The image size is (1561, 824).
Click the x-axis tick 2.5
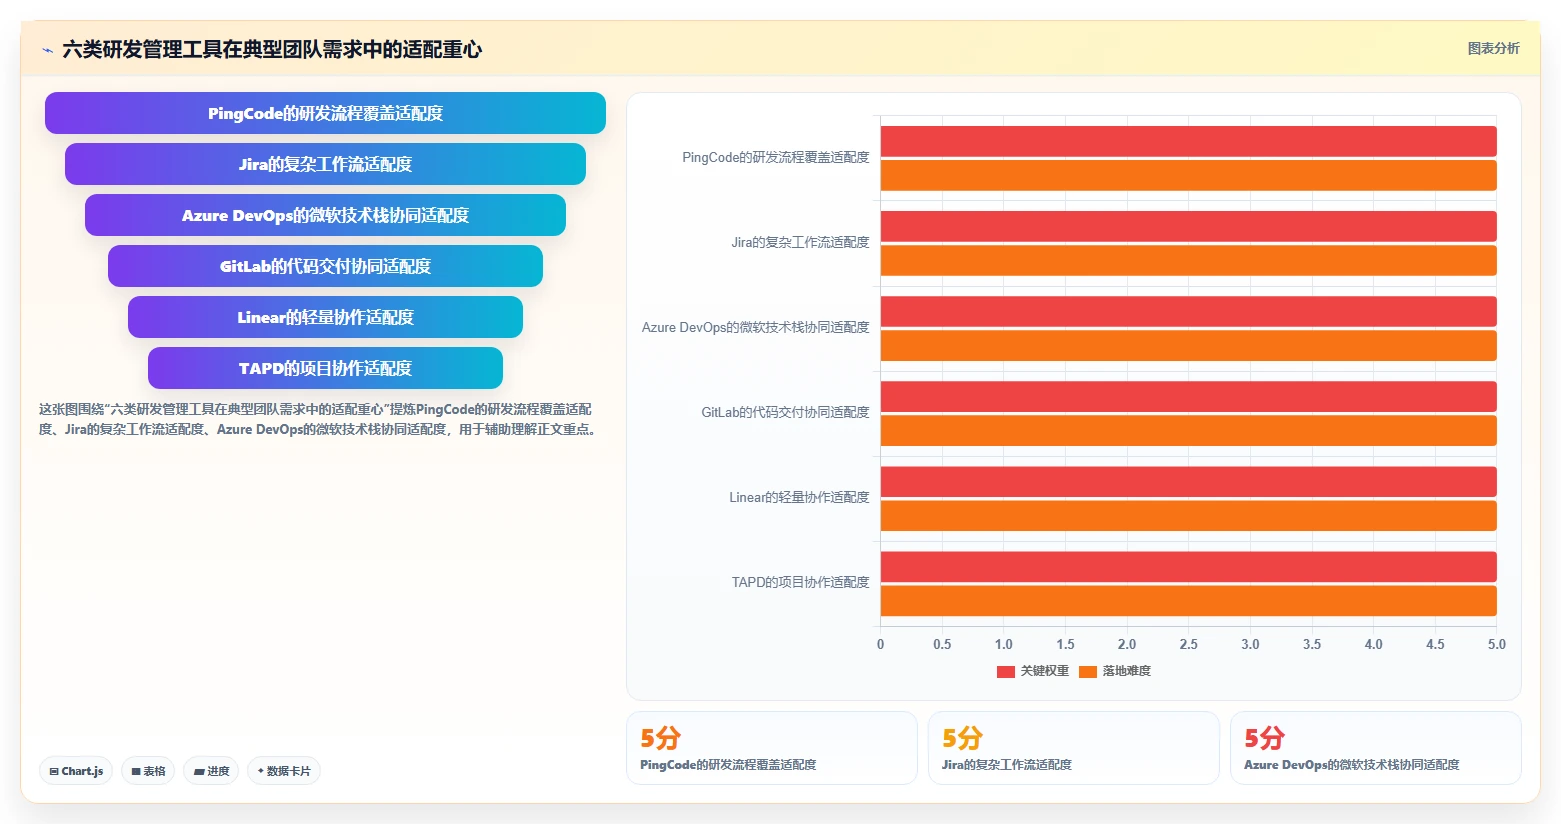click(1188, 644)
